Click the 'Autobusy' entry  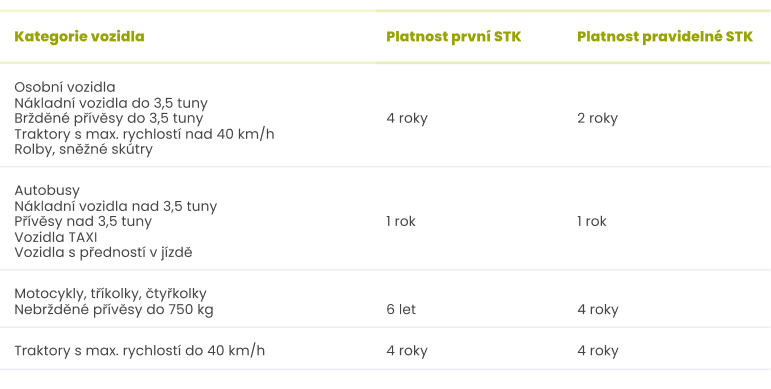[x=47, y=190]
